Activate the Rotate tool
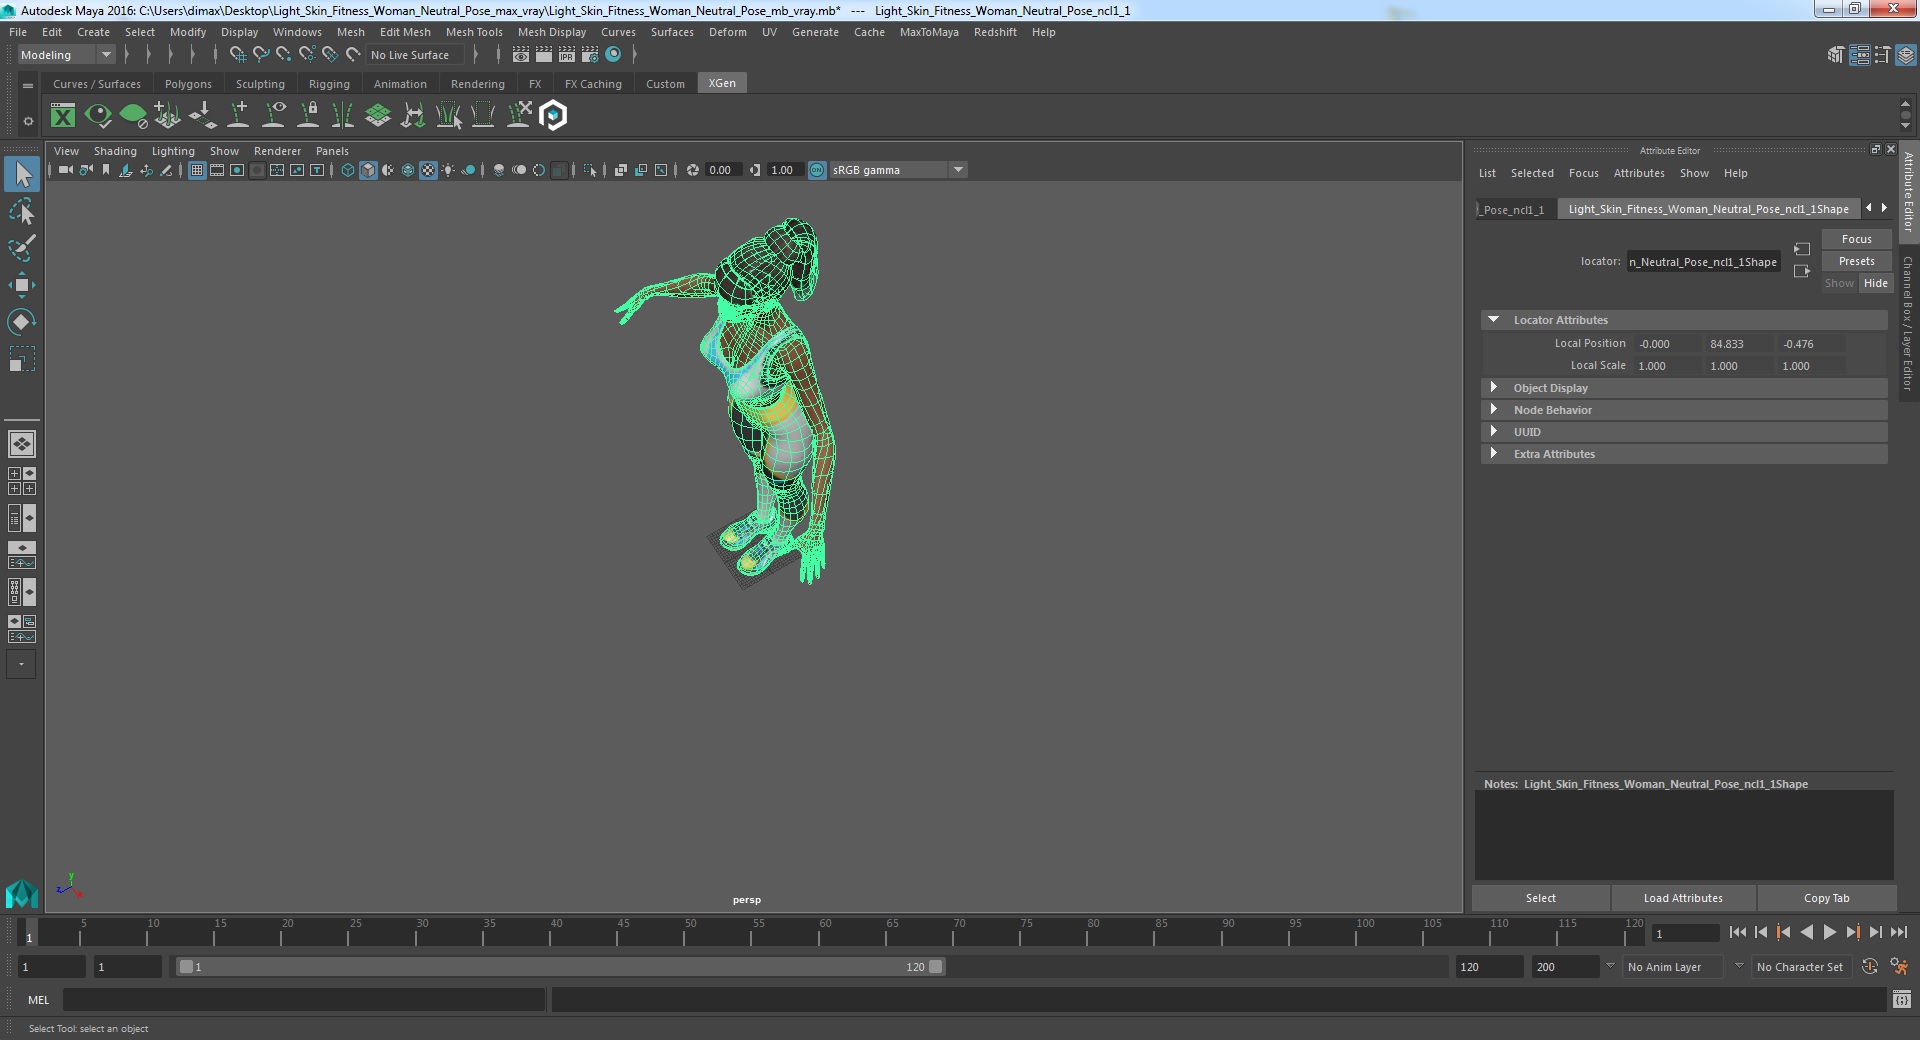 (x=21, y=322)
